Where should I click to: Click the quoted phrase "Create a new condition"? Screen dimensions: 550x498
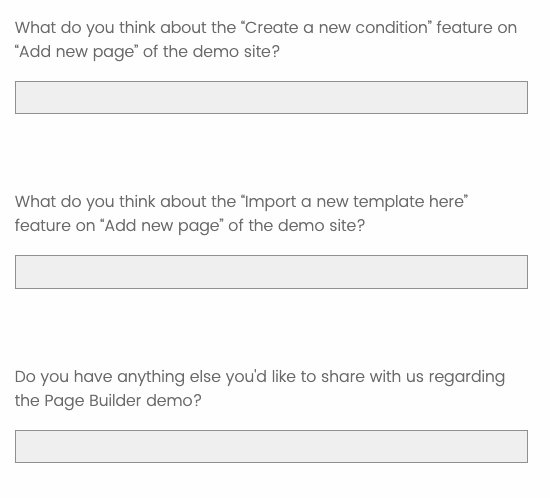point(336,28)
